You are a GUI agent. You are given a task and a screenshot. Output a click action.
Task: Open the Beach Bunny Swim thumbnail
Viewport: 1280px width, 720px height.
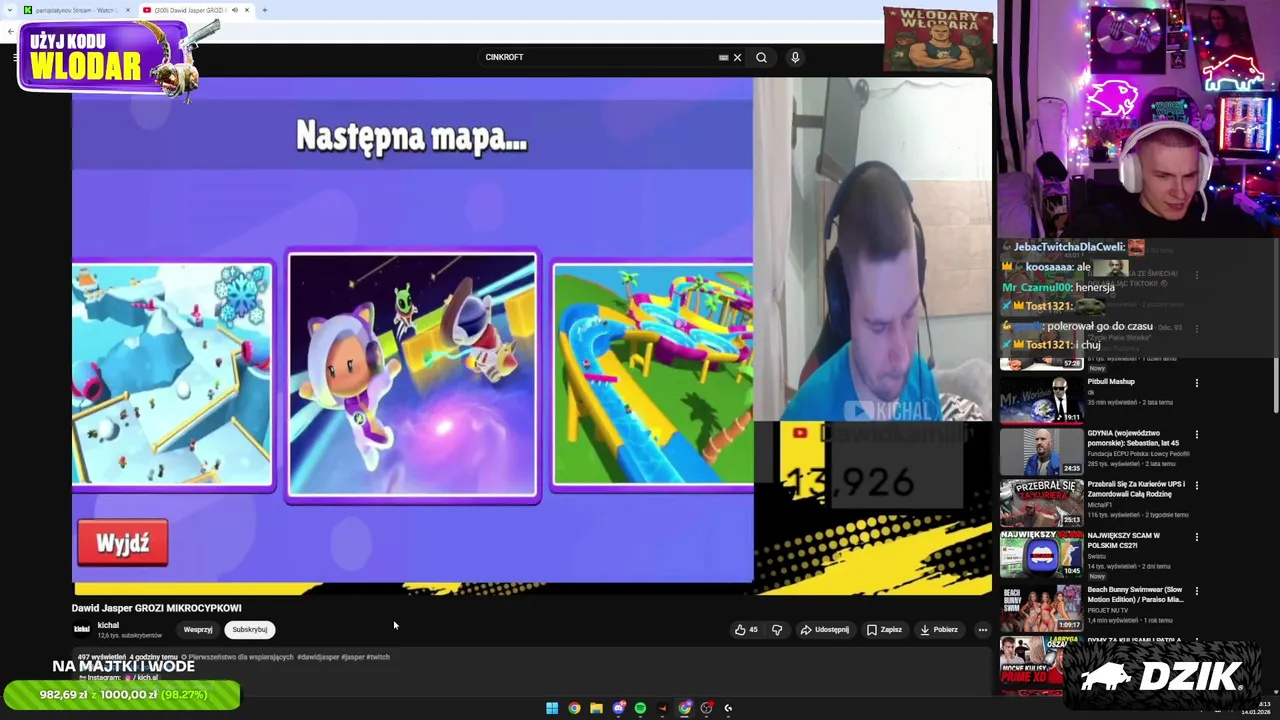(x=1041, y=607)
